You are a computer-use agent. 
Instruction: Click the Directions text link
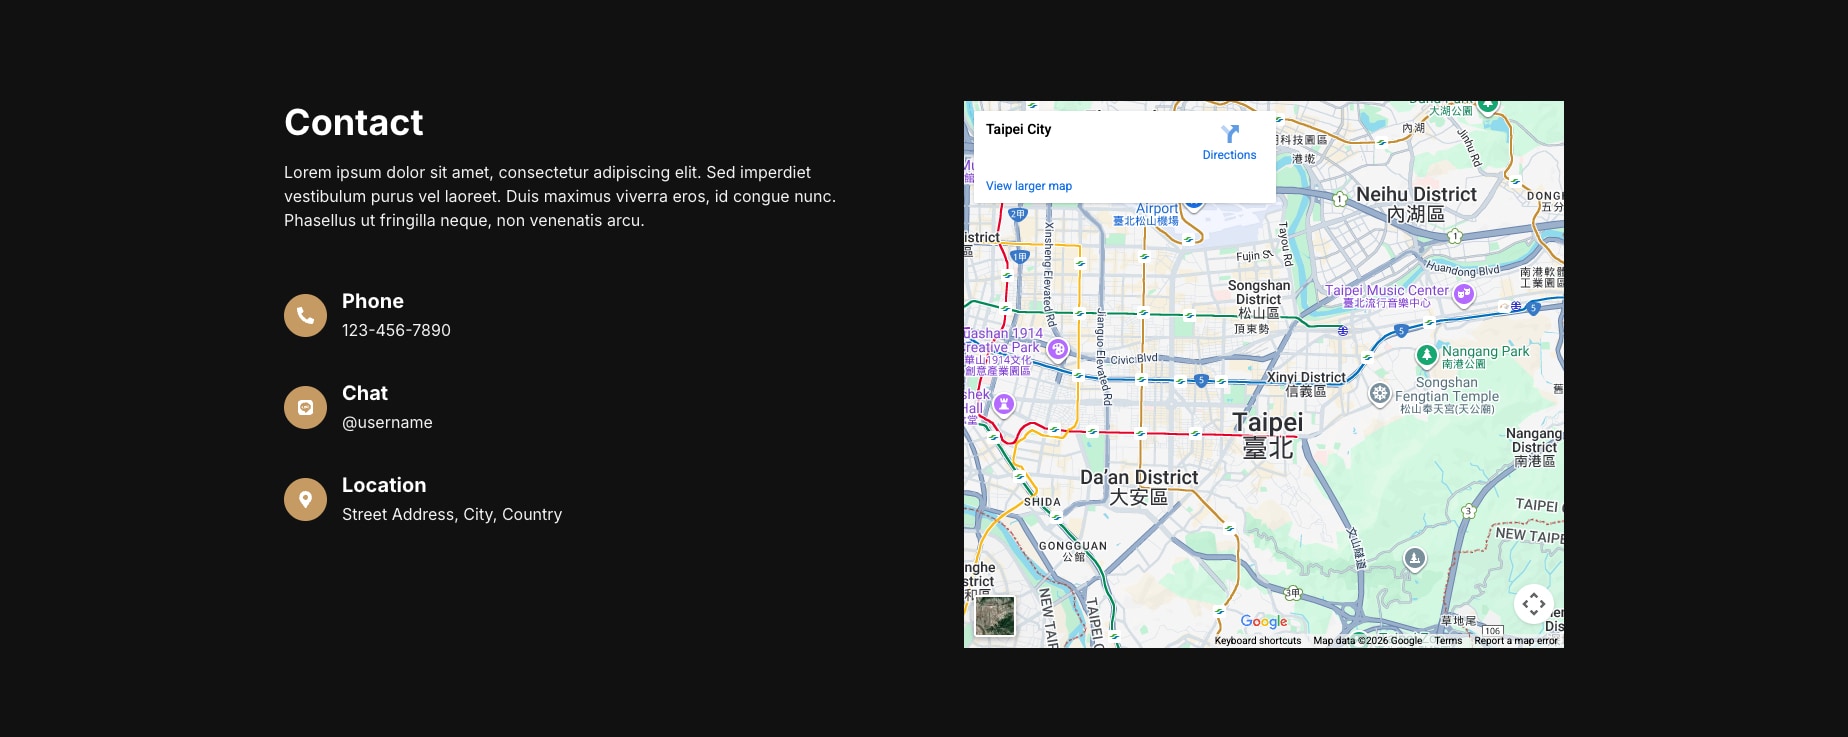click(1229, 155)
